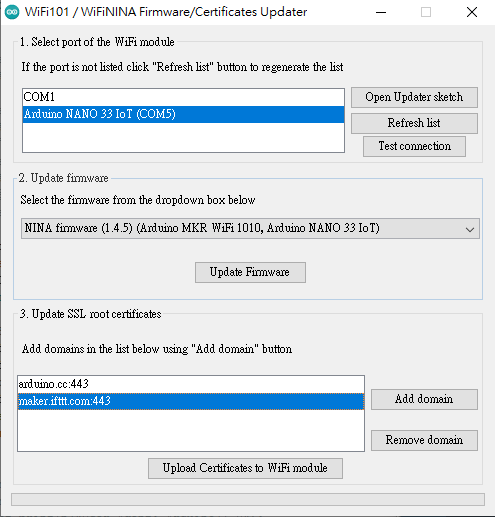Click the Add domain button
Viewport: 495px width, 517px height.
pyautogui.click(x=424, y=399)
